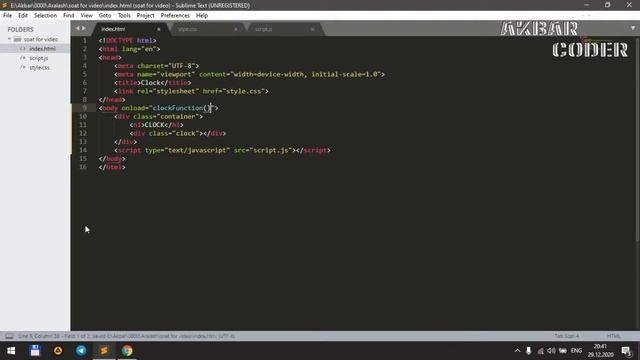Click the Sublime Text logo in title bar
Viewport: 640px width, 360px height.
(4, 5)
